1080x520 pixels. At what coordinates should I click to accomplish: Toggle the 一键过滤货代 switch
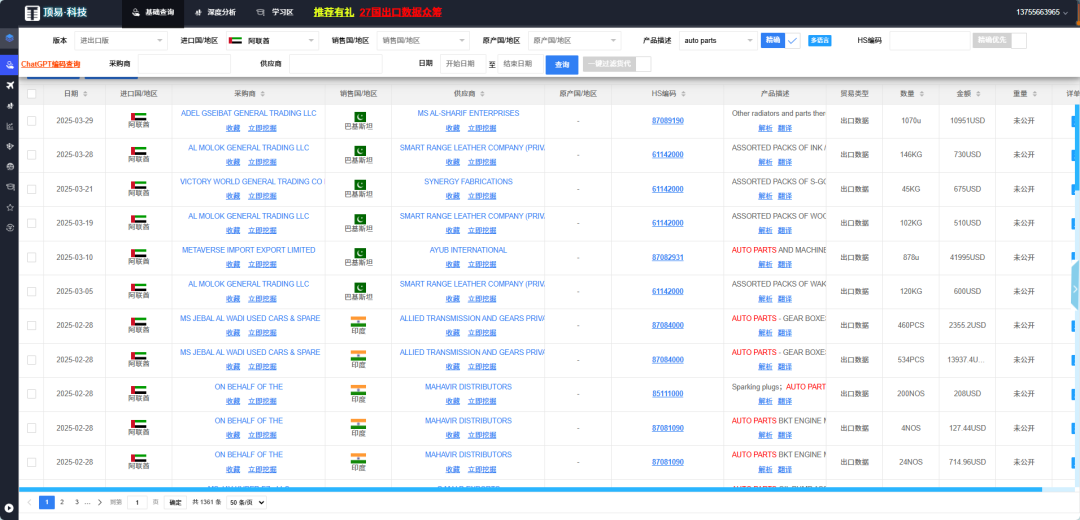pos(616,64)
